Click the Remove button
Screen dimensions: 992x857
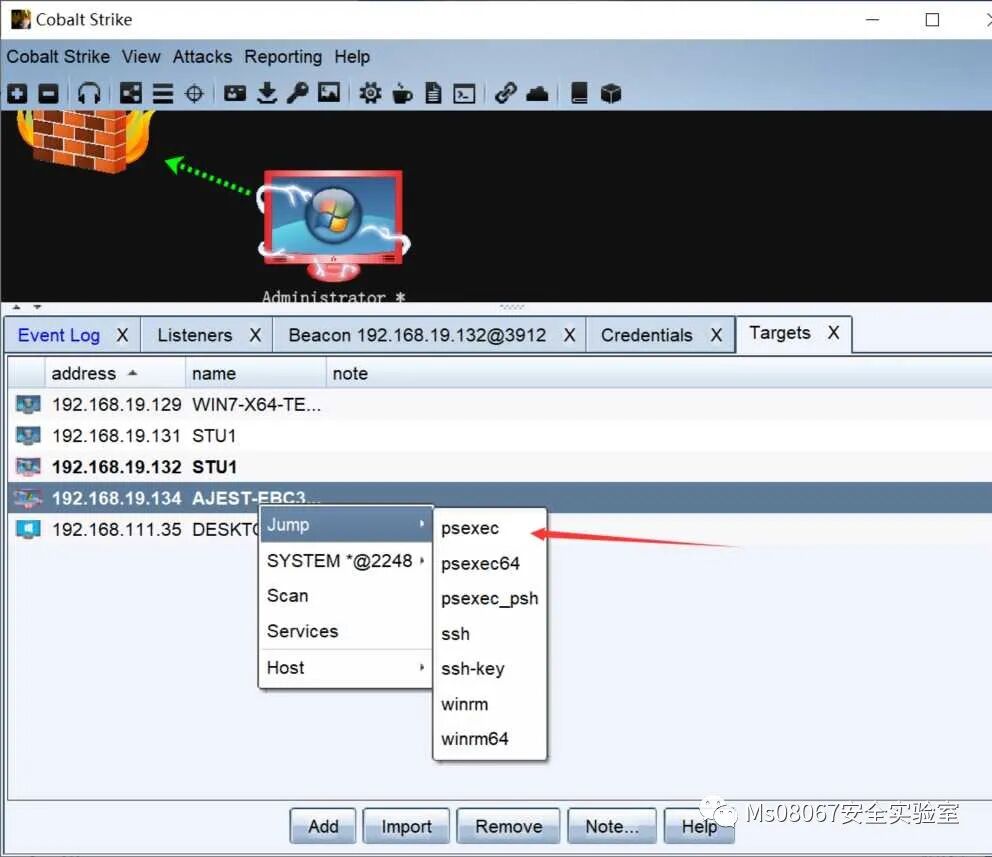(x=509, y=827)
